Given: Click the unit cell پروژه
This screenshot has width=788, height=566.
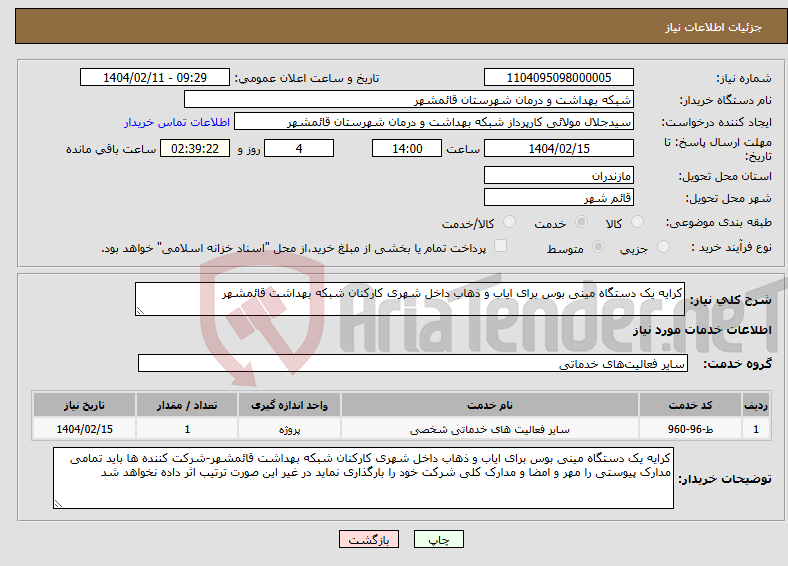Looking at the screenshot, I should [289, 429].
